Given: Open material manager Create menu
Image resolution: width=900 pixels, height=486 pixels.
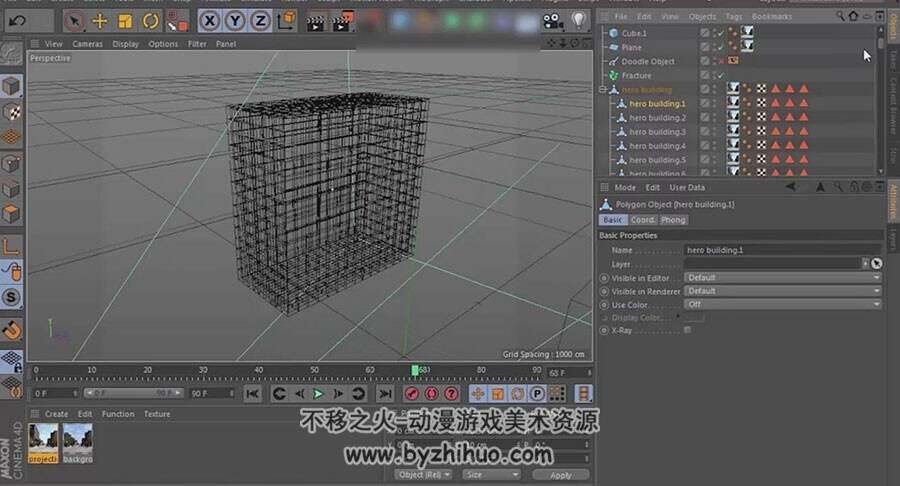Looking at the screenshot, I should pyautogui.click(x=56, y=414).
